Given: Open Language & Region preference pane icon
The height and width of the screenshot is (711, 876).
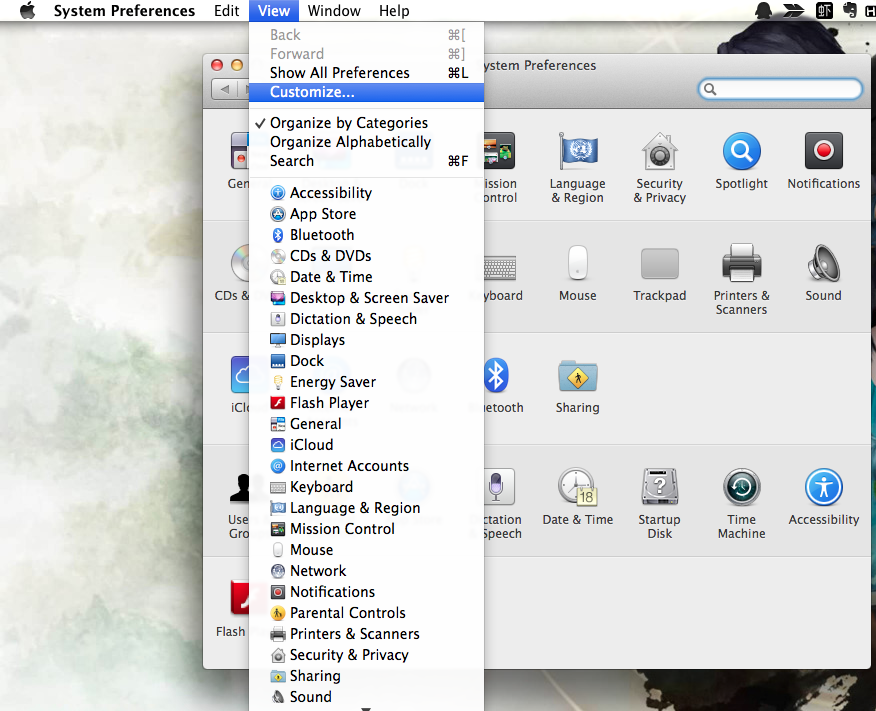Looking at the screenshot, I should [578, 151].
